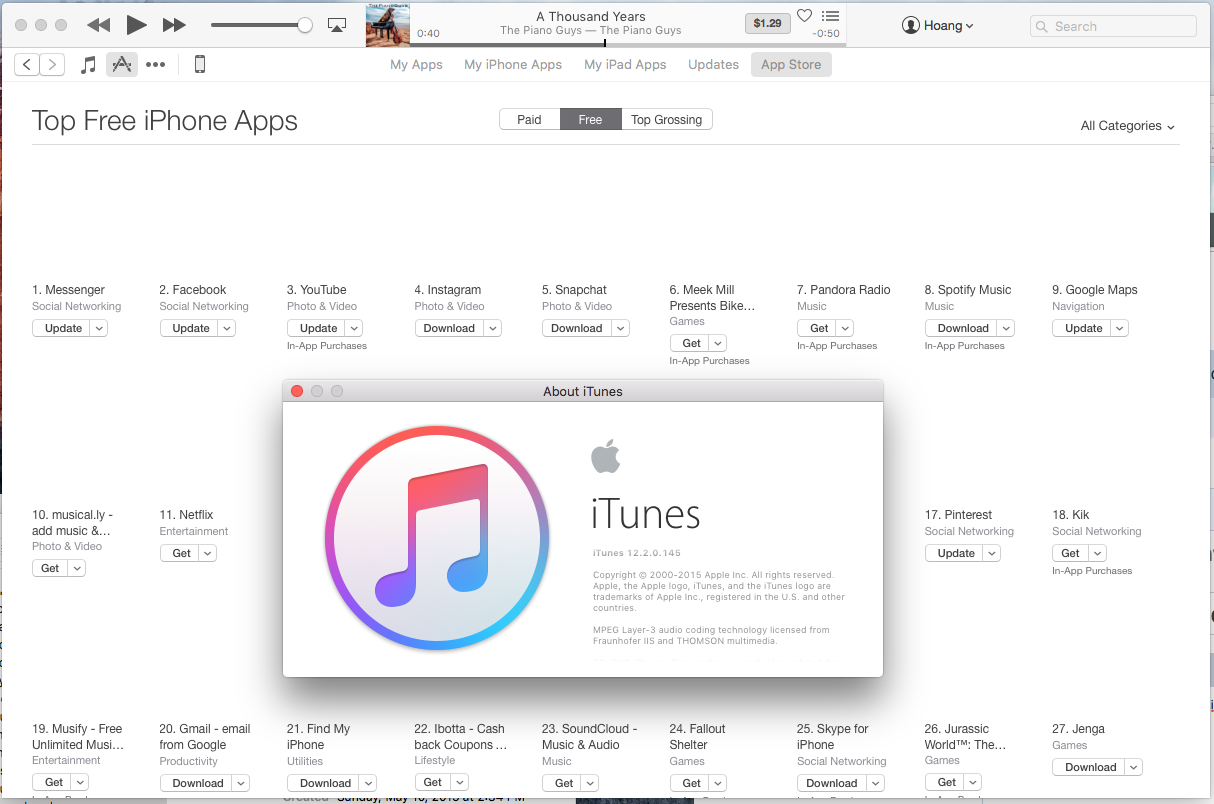1214x804 pixels.
Task: Switch to My iPhone Apps tab
Action: click(513, 65)
